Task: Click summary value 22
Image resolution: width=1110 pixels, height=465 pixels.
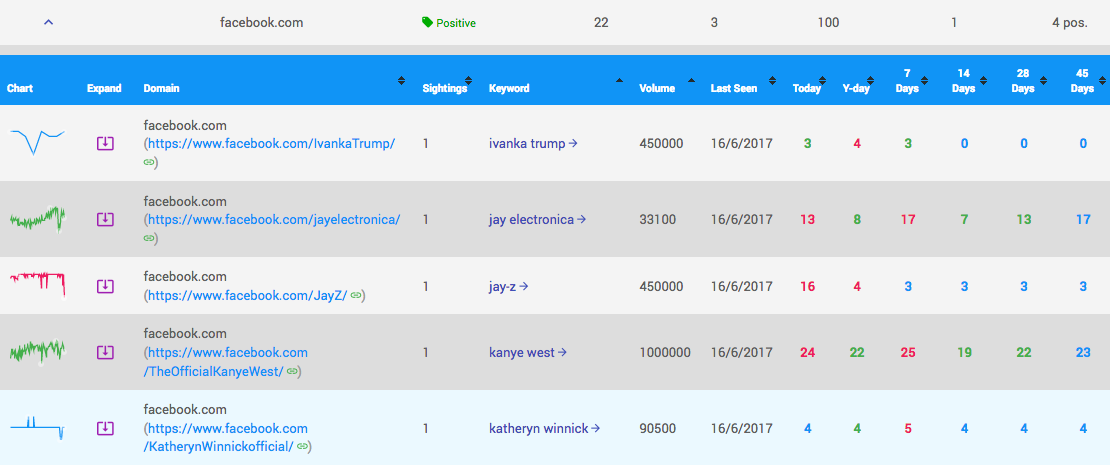Action: pyautogui.click(x=601, y=23)
